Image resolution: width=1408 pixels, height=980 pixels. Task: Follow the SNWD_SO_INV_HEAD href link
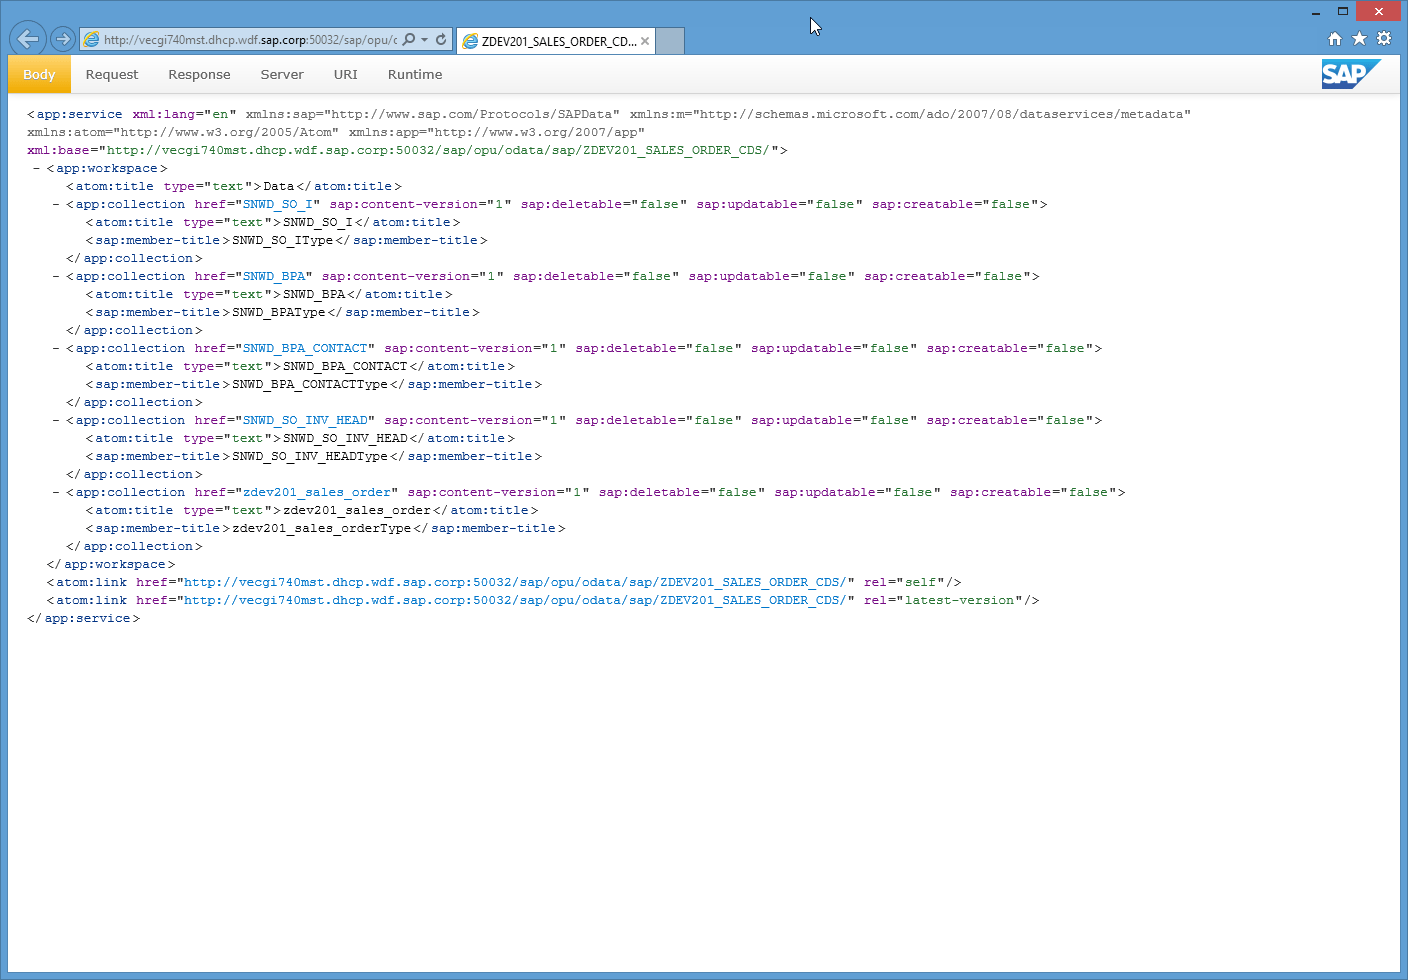(x=305, y=420)
